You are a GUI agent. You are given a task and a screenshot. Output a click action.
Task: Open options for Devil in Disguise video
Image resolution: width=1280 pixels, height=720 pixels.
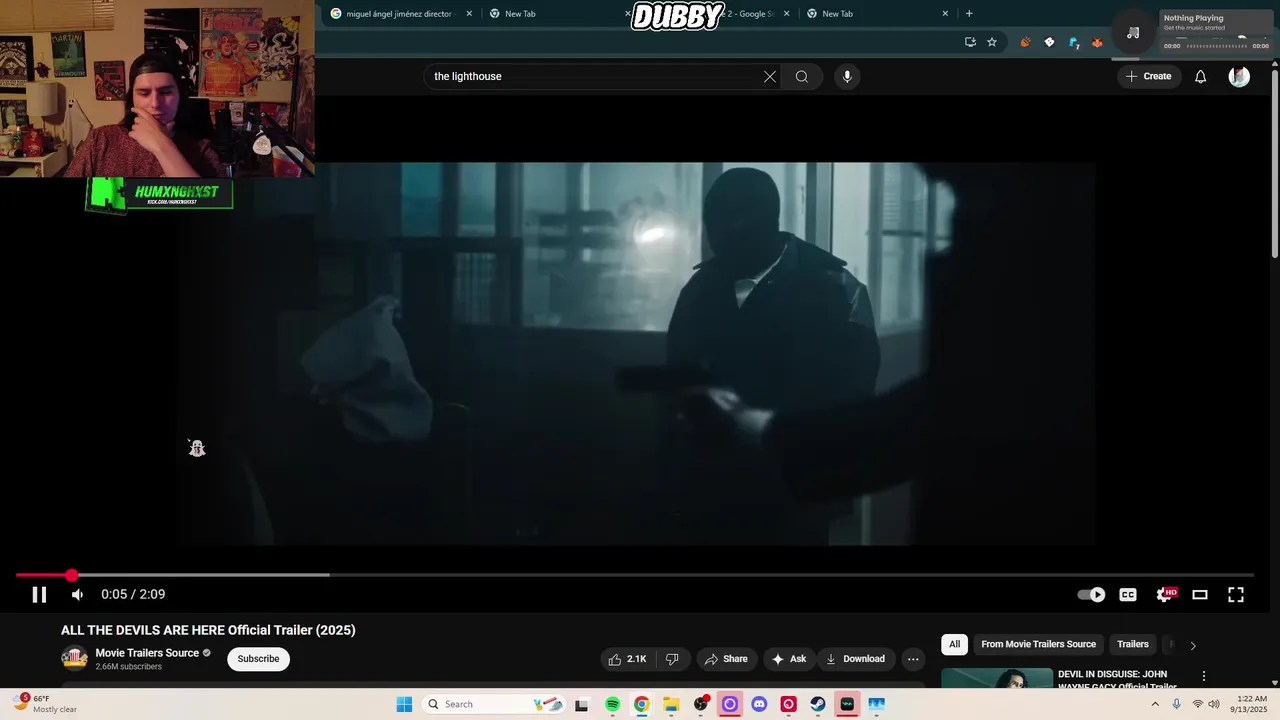(x=1204, y=676)
